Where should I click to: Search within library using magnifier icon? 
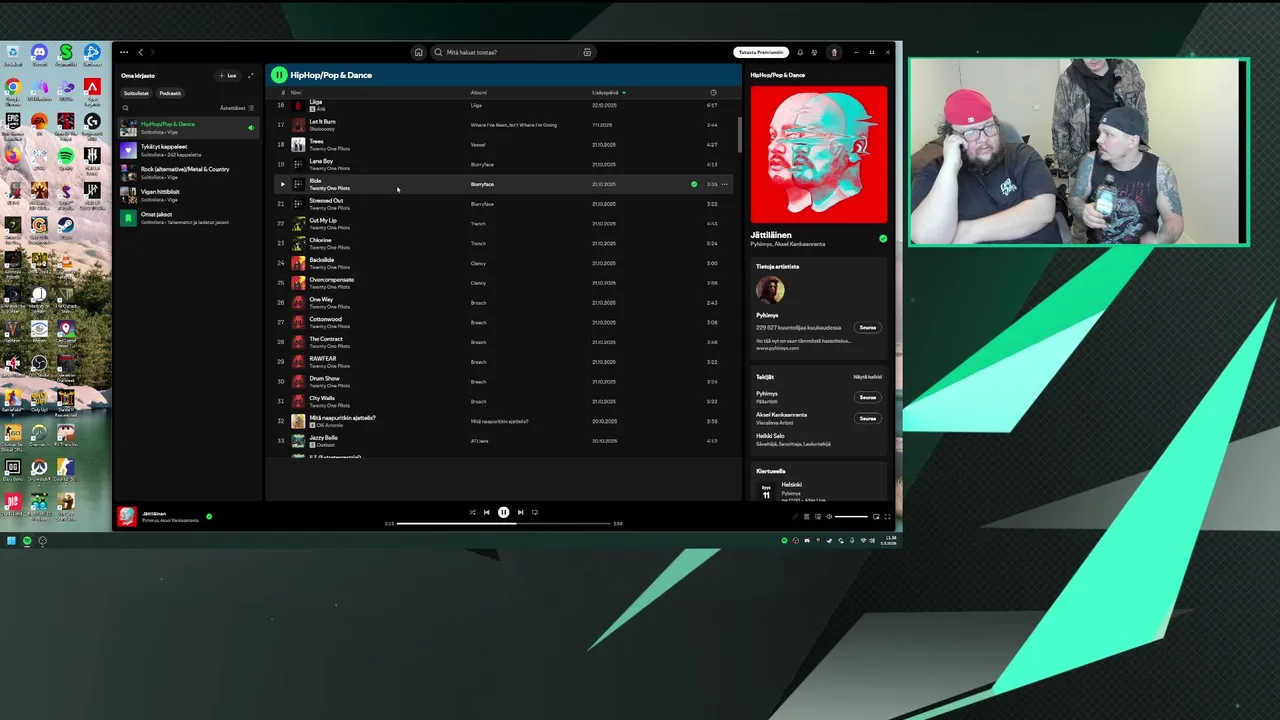pyautogui.click(x=125, y=108)
